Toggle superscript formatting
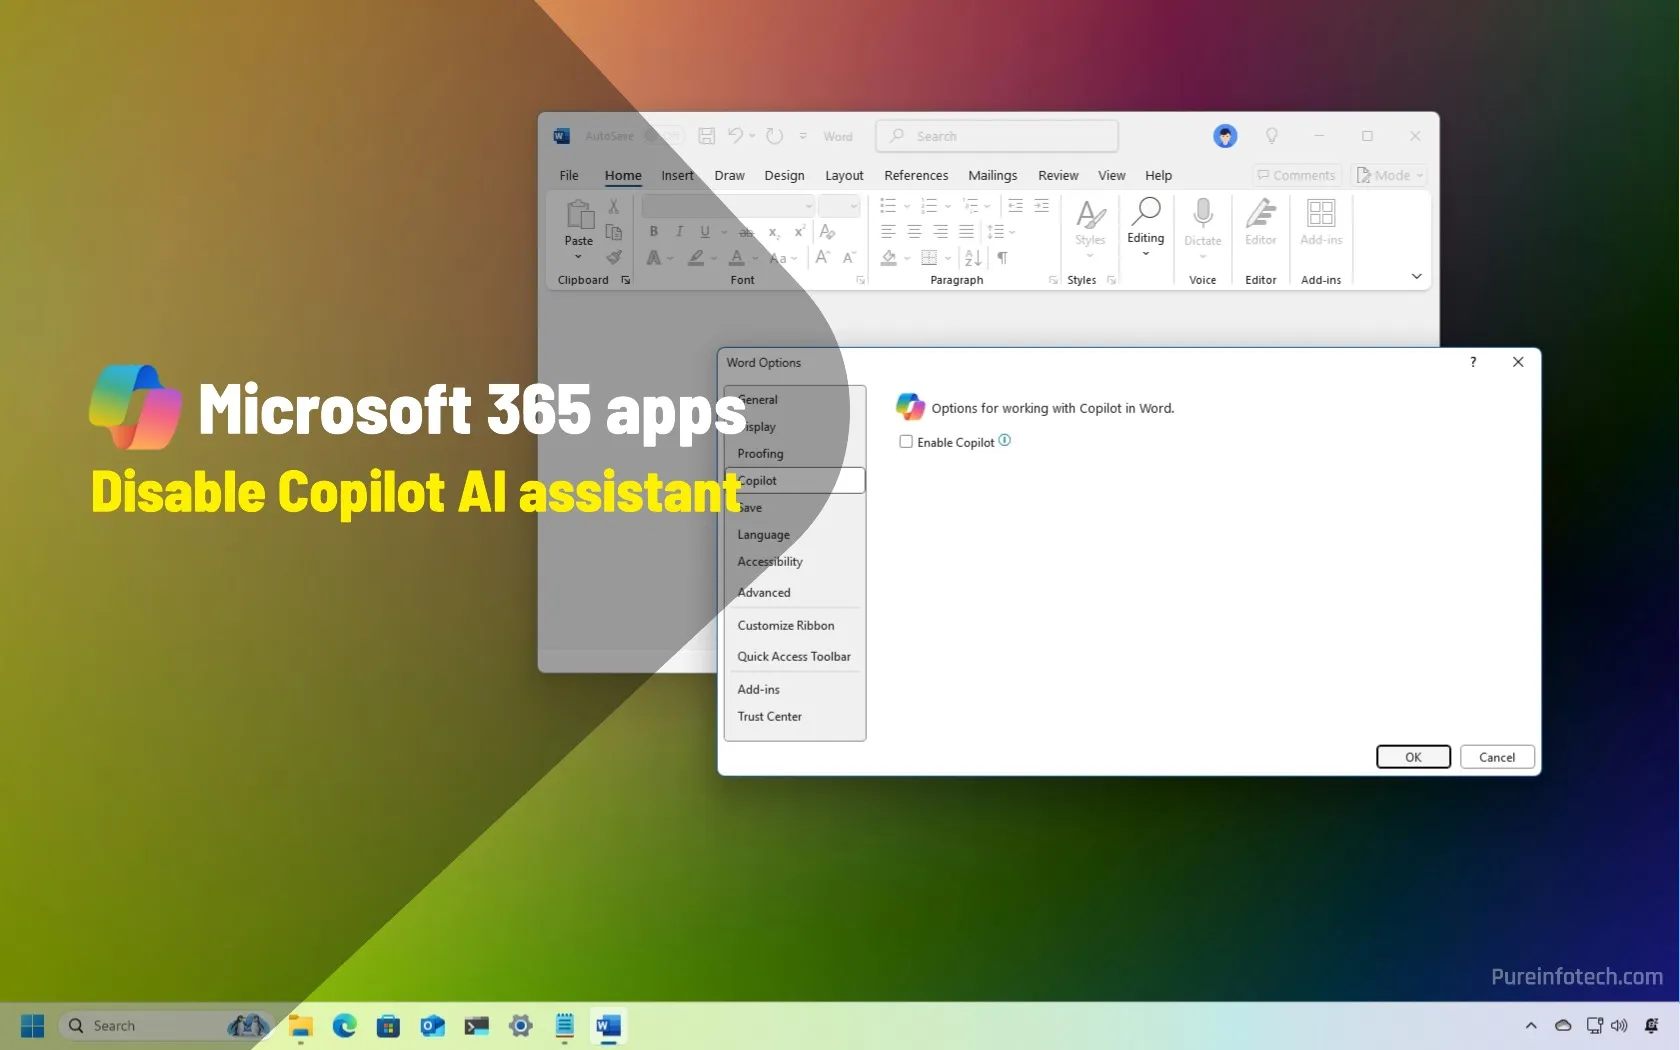This screenshot has width=1680, height=1050. [797, 232]
